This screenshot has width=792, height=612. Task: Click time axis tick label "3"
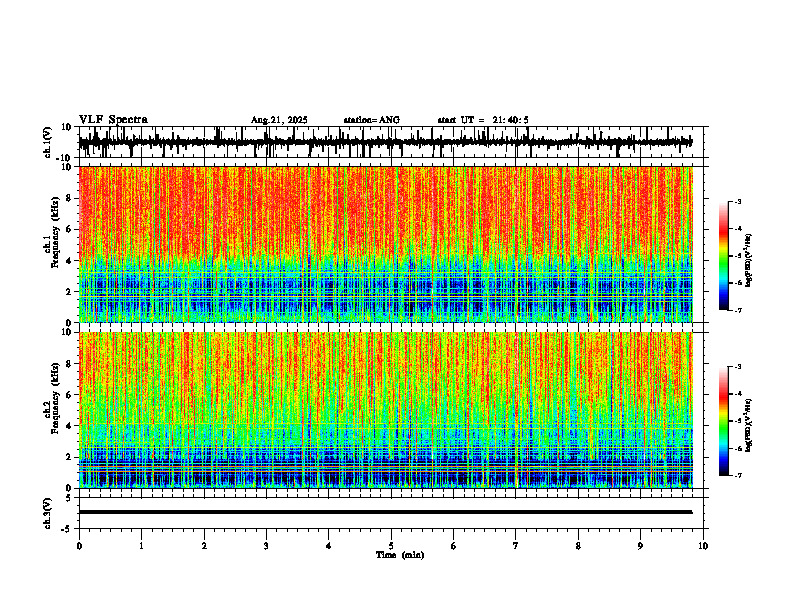(x=266, y=546)
